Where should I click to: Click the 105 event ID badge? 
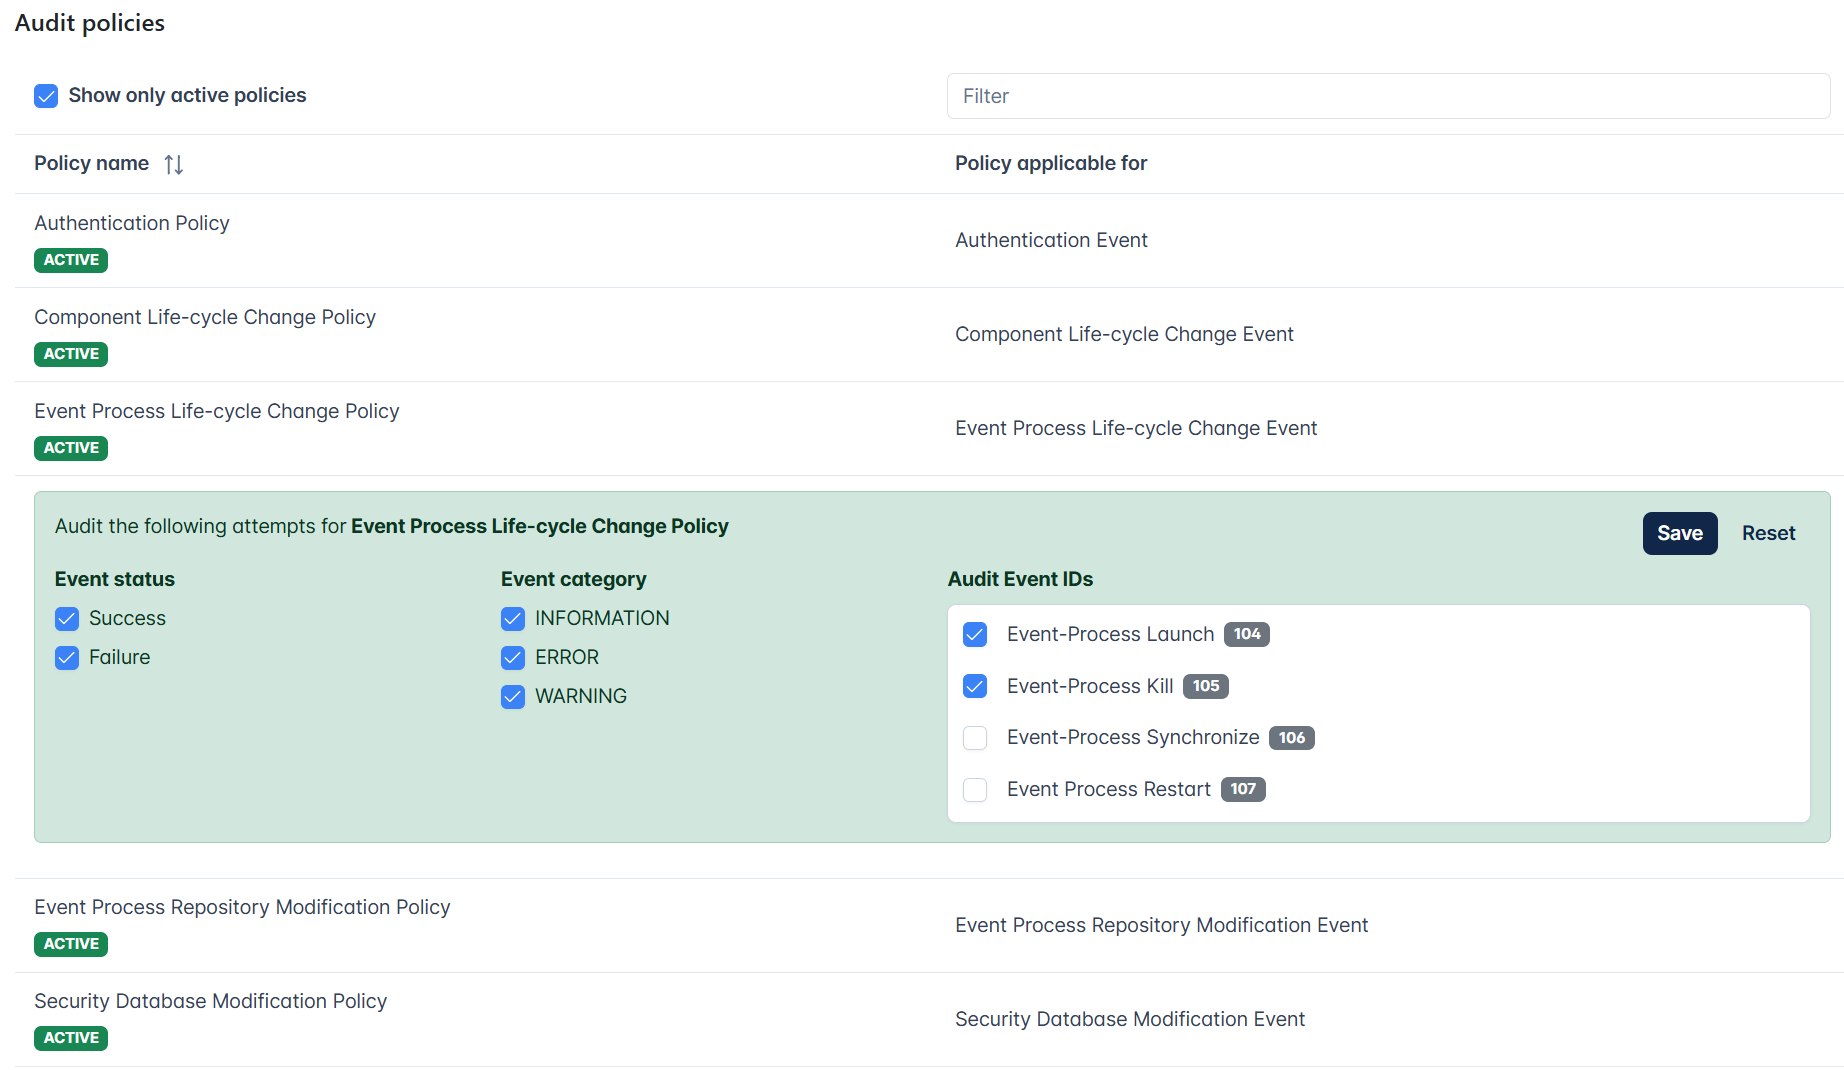pos(1206,686)
